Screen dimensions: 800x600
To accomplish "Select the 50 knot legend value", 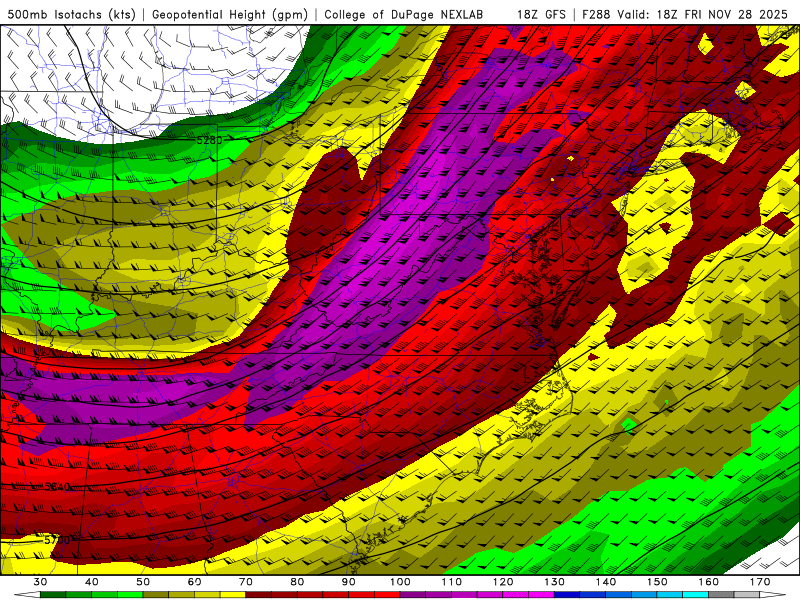I will pyautogui.click(x=143, y=582).
